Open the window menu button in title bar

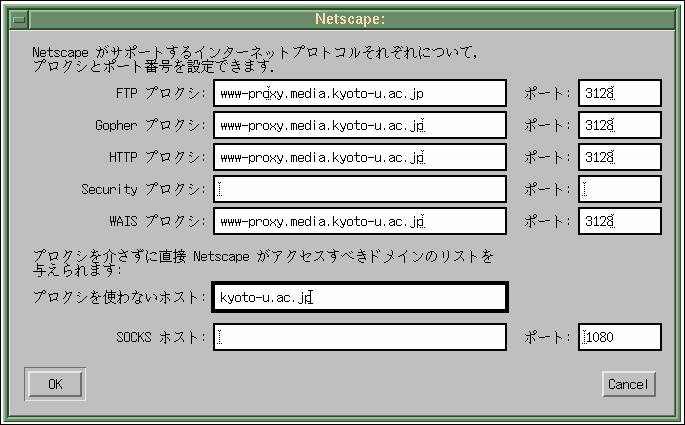click(19, 20)
